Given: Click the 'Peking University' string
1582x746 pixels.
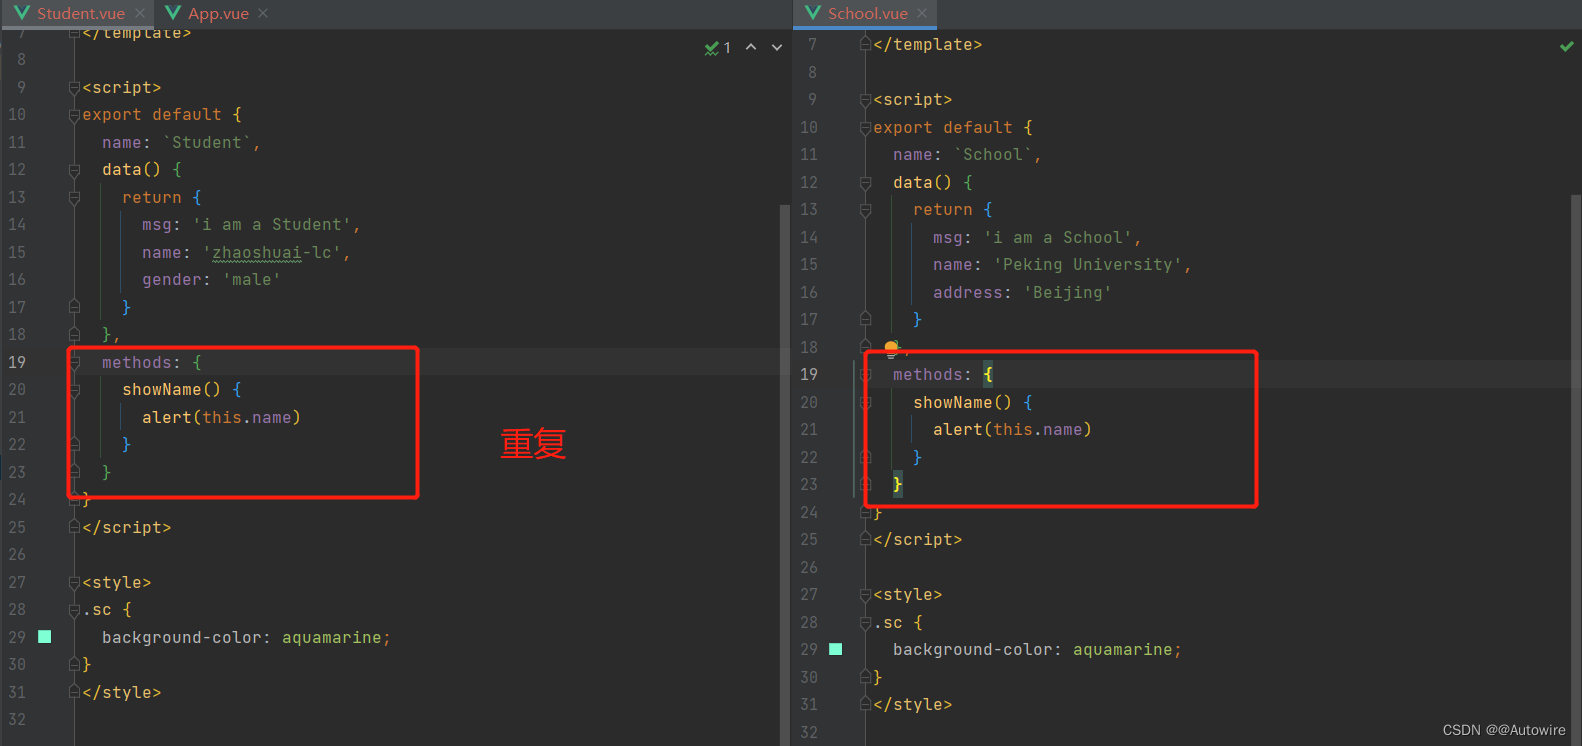Looking at the screenshot, I should [1088, 265].
